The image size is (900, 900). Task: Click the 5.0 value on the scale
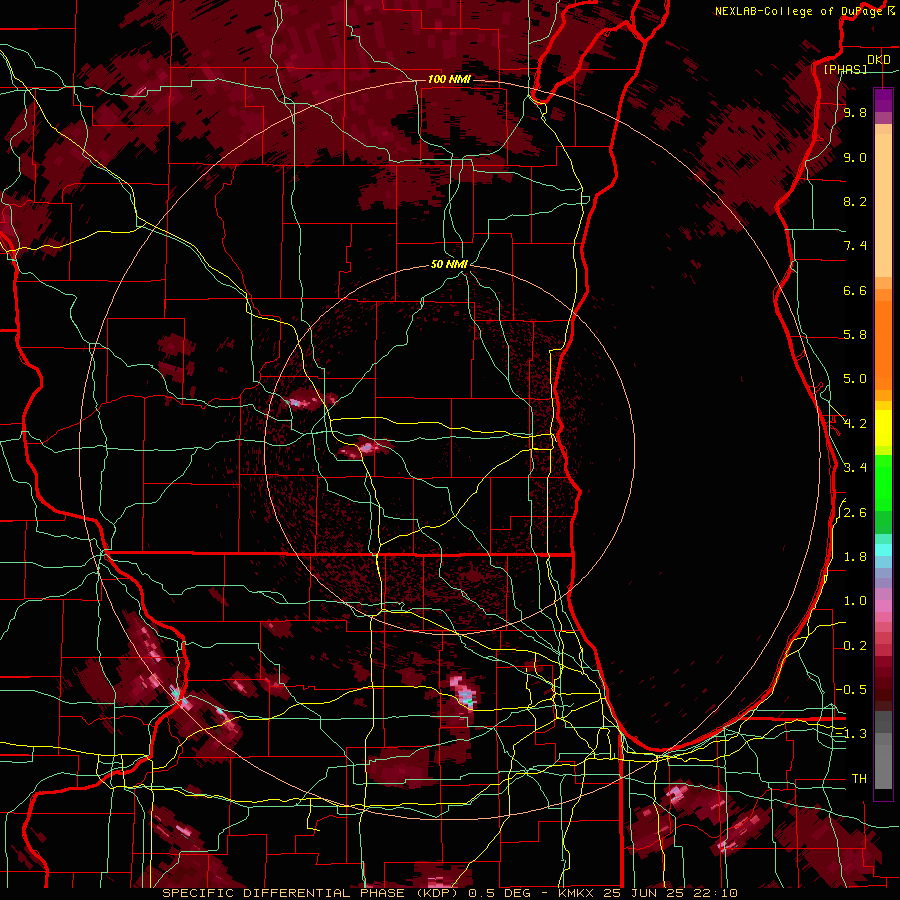855,379
